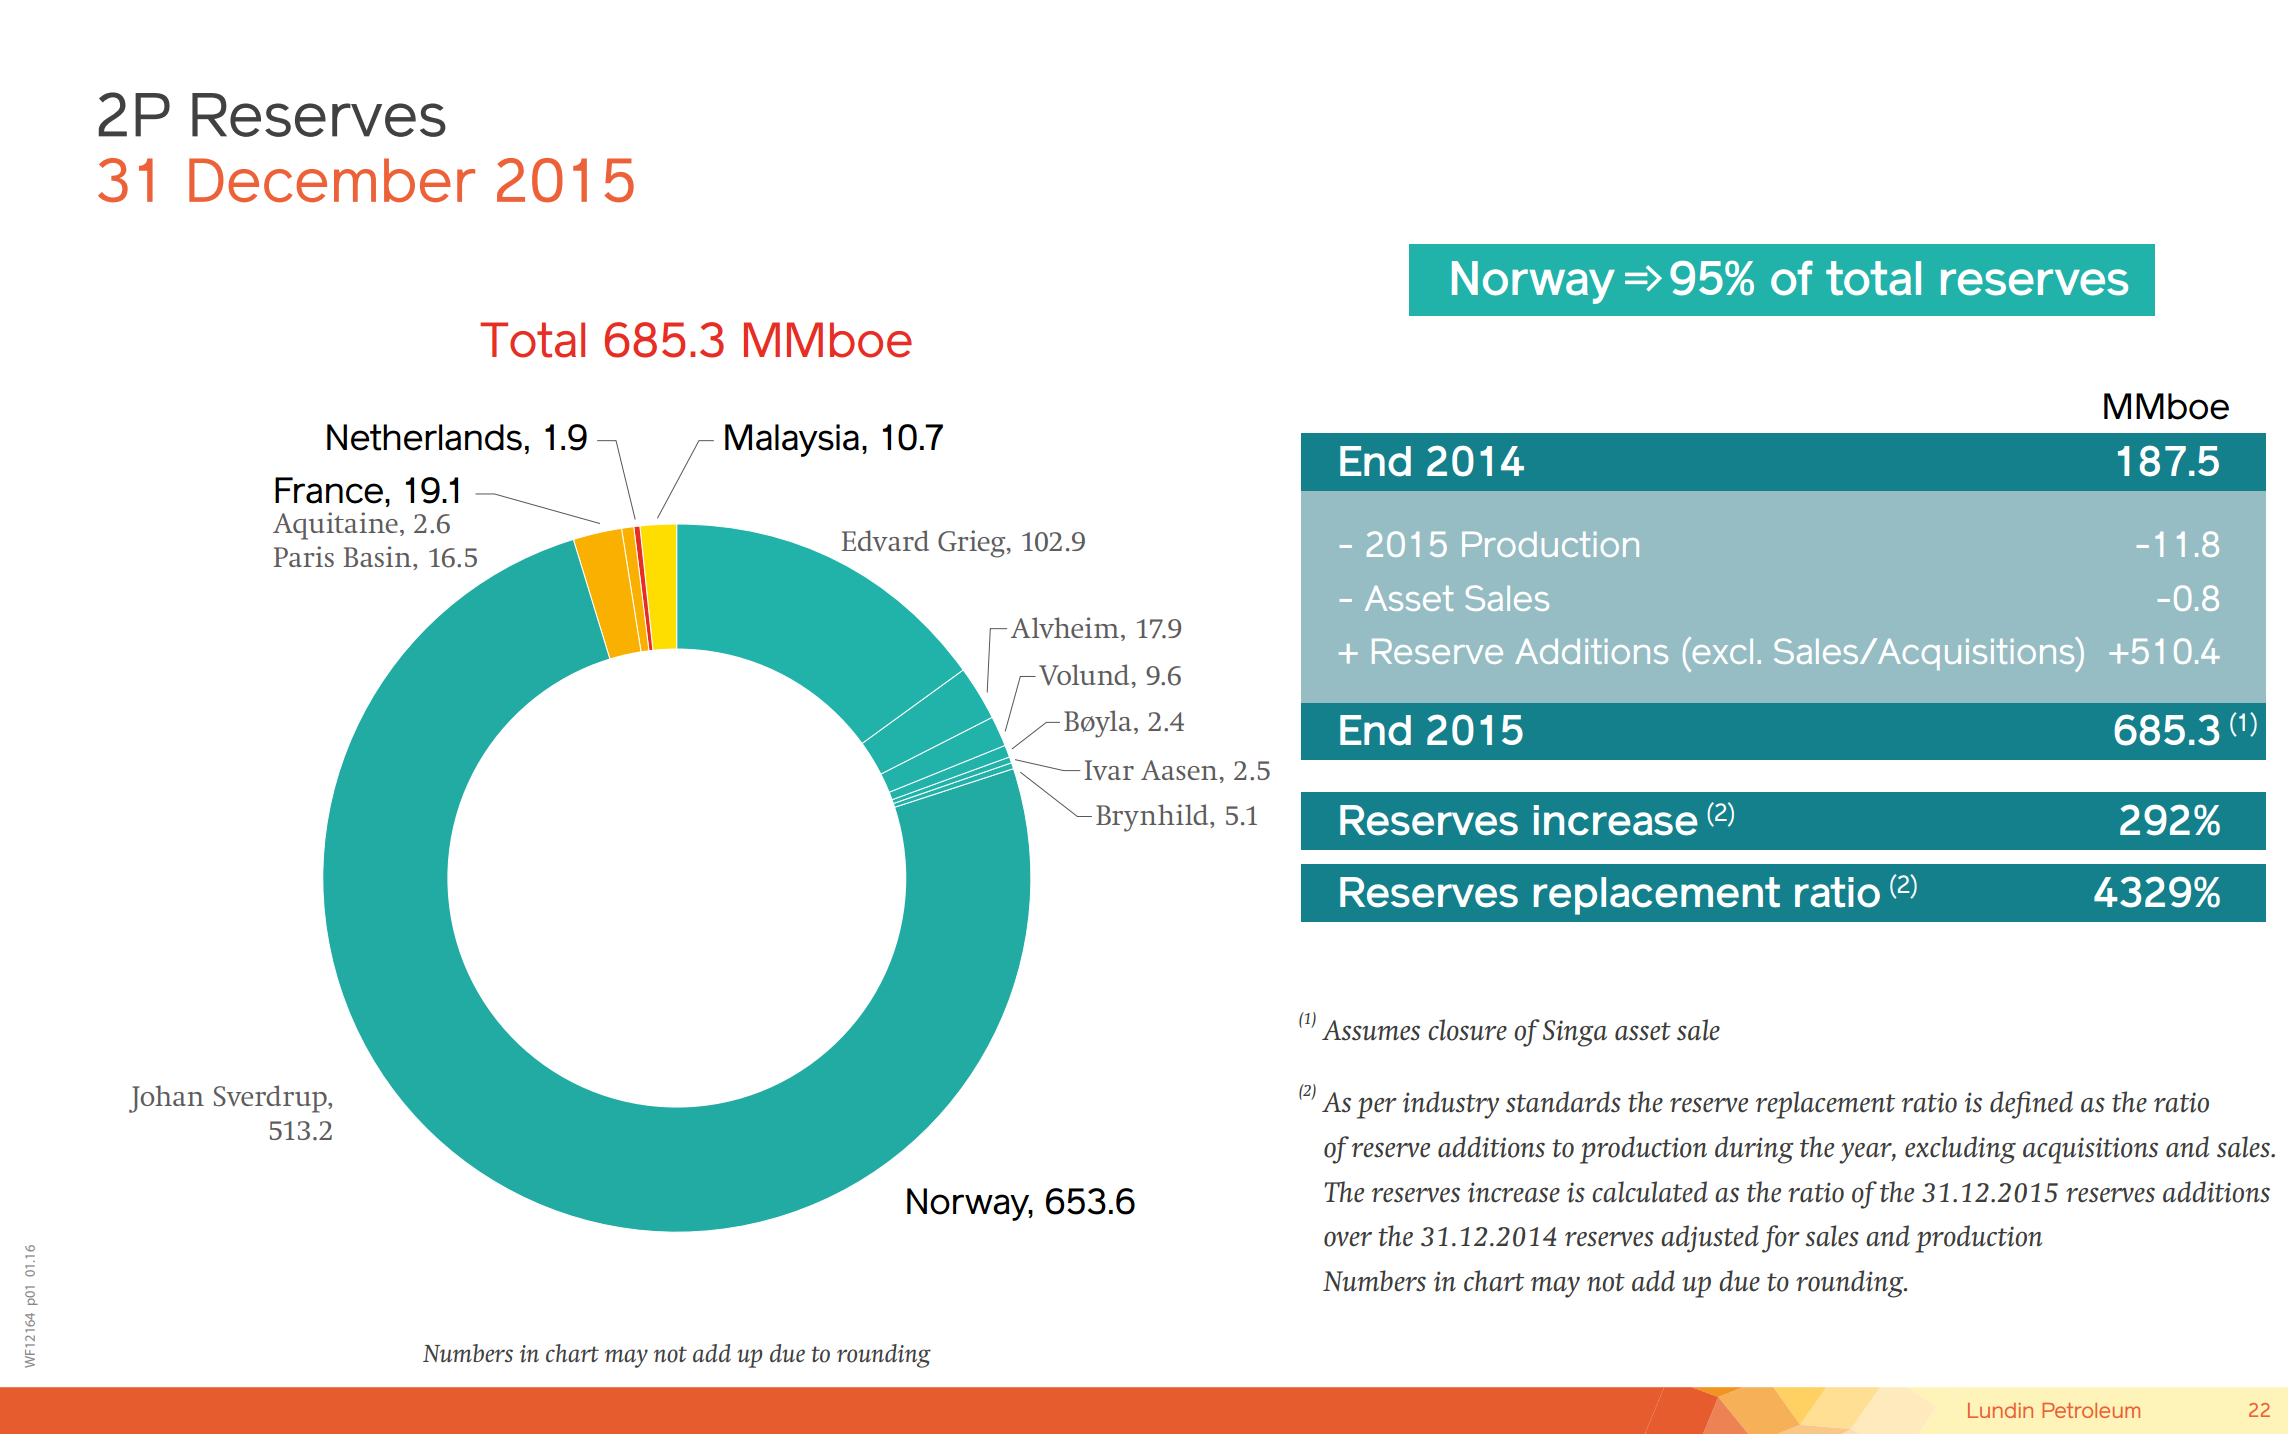Click the 'Netherlands, 1.9' chart label

456,438
